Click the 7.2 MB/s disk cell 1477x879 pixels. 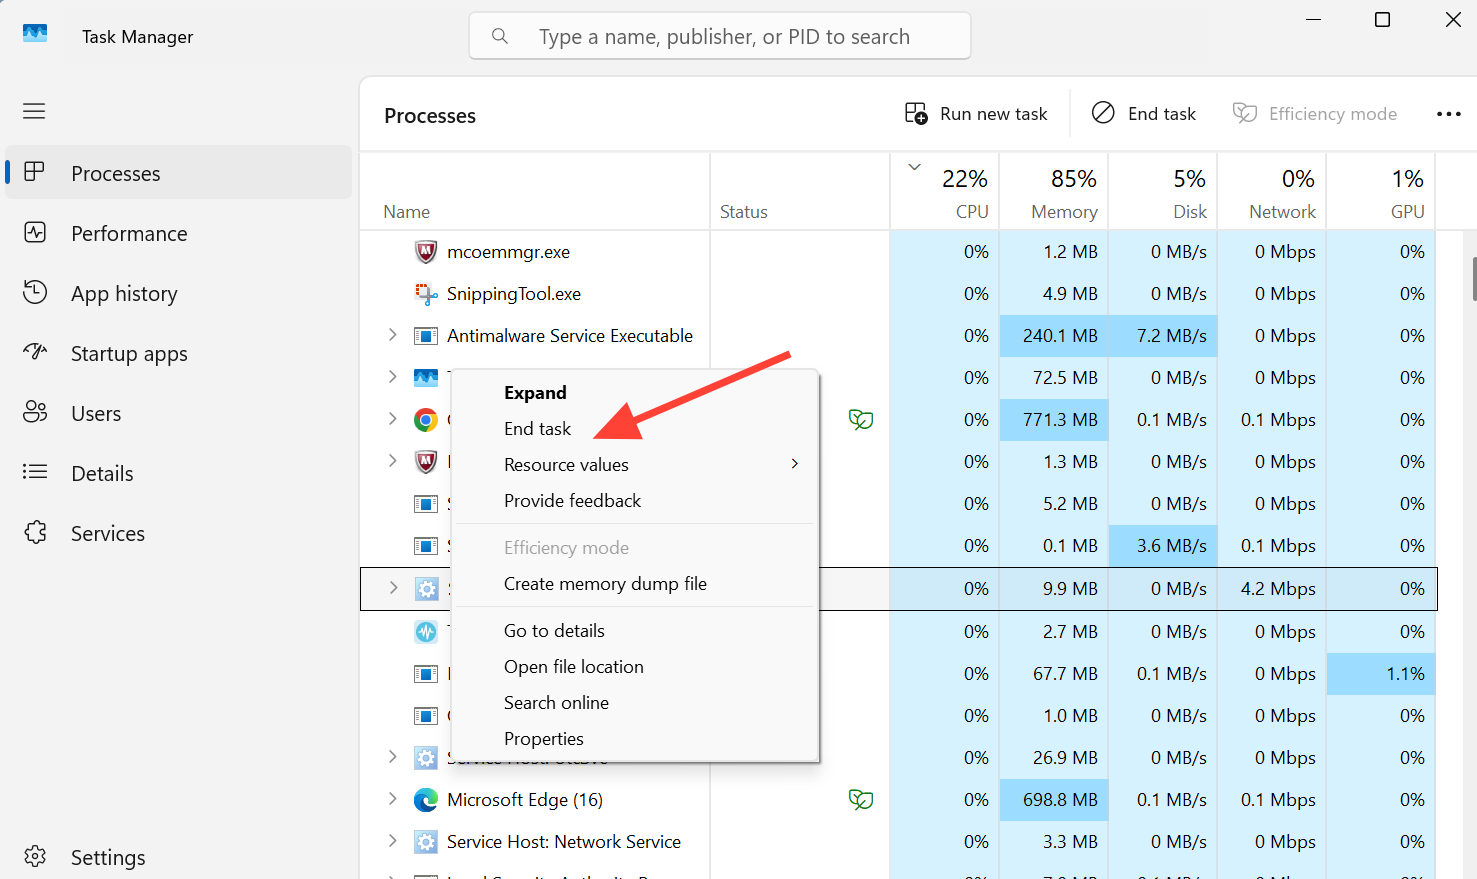[1163, 336]
